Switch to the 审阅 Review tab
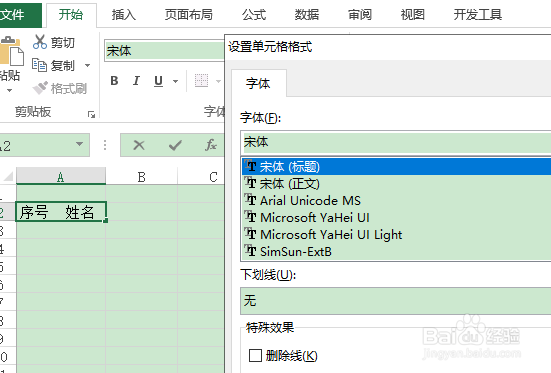The image size is (551, 373). click(360, 15)
